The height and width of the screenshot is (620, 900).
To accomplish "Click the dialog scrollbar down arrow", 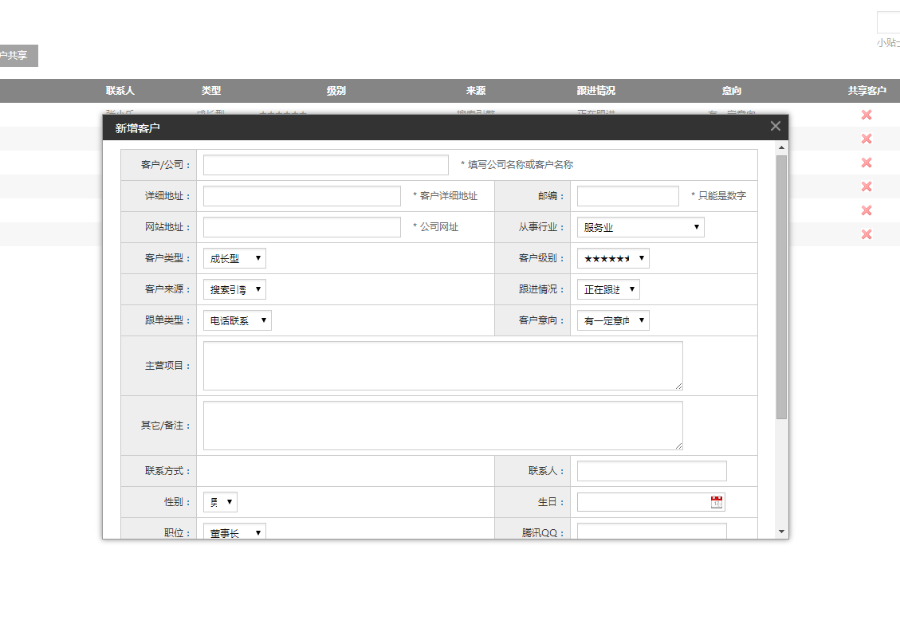I will [x=781, y=532].
